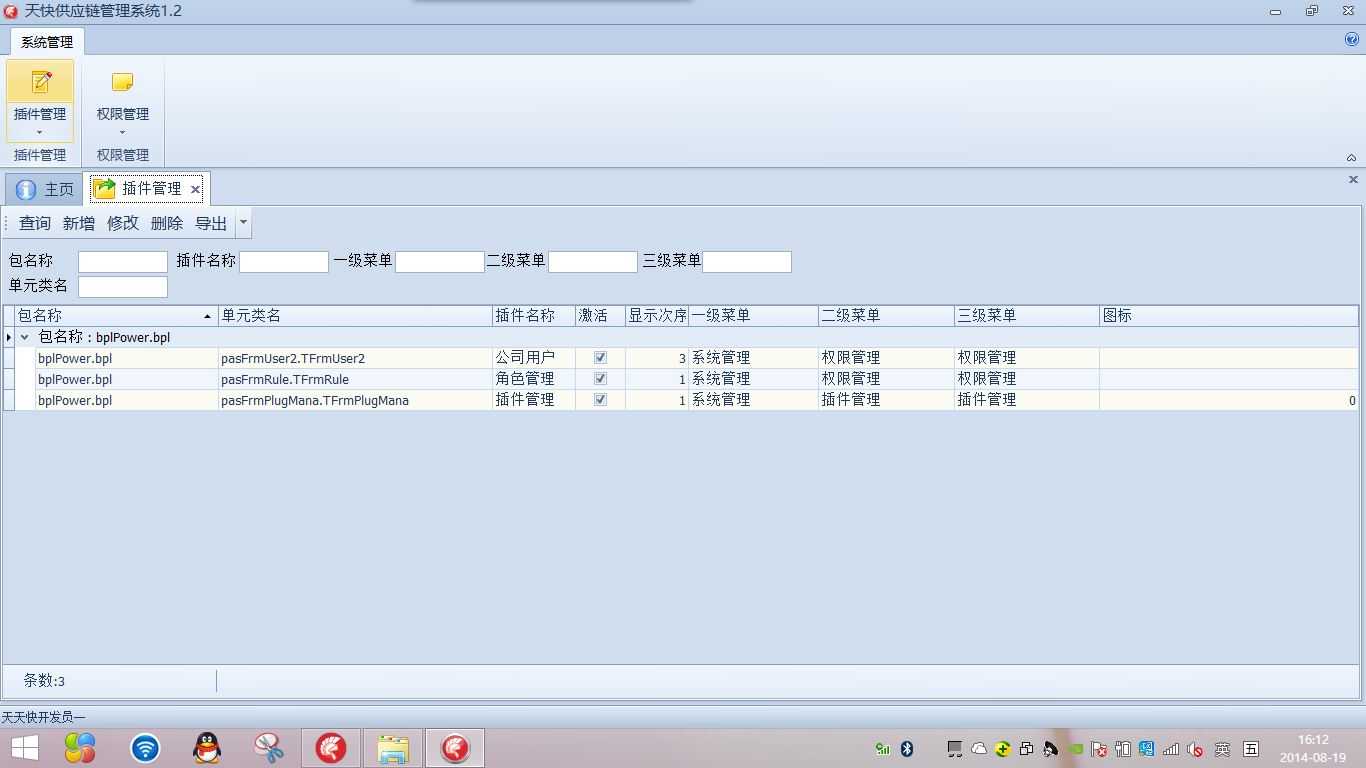
Task: Click the 单元类名 column header
Action: (355, 316)
